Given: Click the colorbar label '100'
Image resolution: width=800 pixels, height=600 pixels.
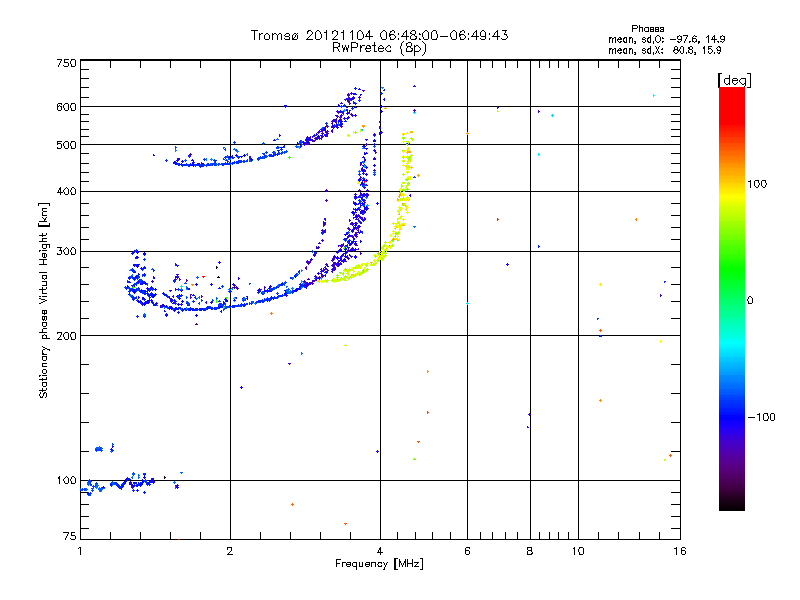Looking at the screenshot, I should 757,184.
